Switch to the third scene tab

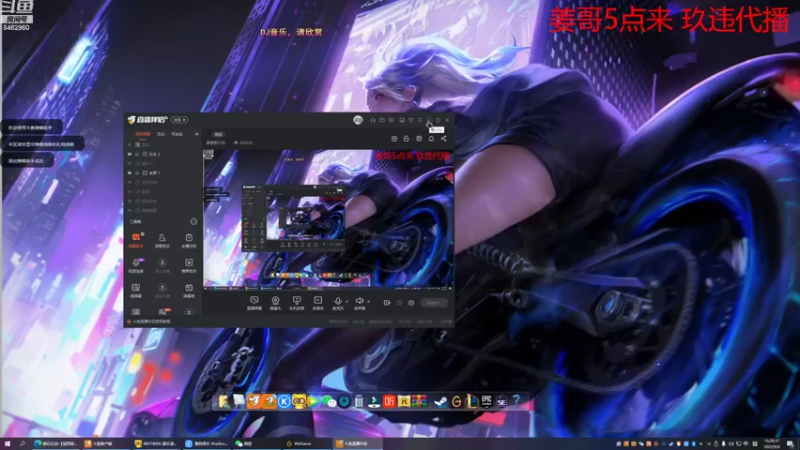tap(177, 134)
